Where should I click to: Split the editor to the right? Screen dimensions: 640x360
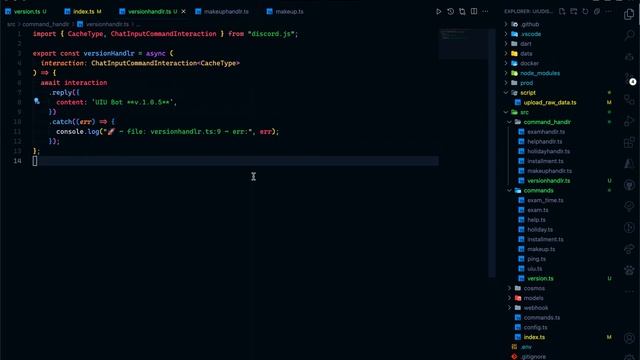(474, 11)
